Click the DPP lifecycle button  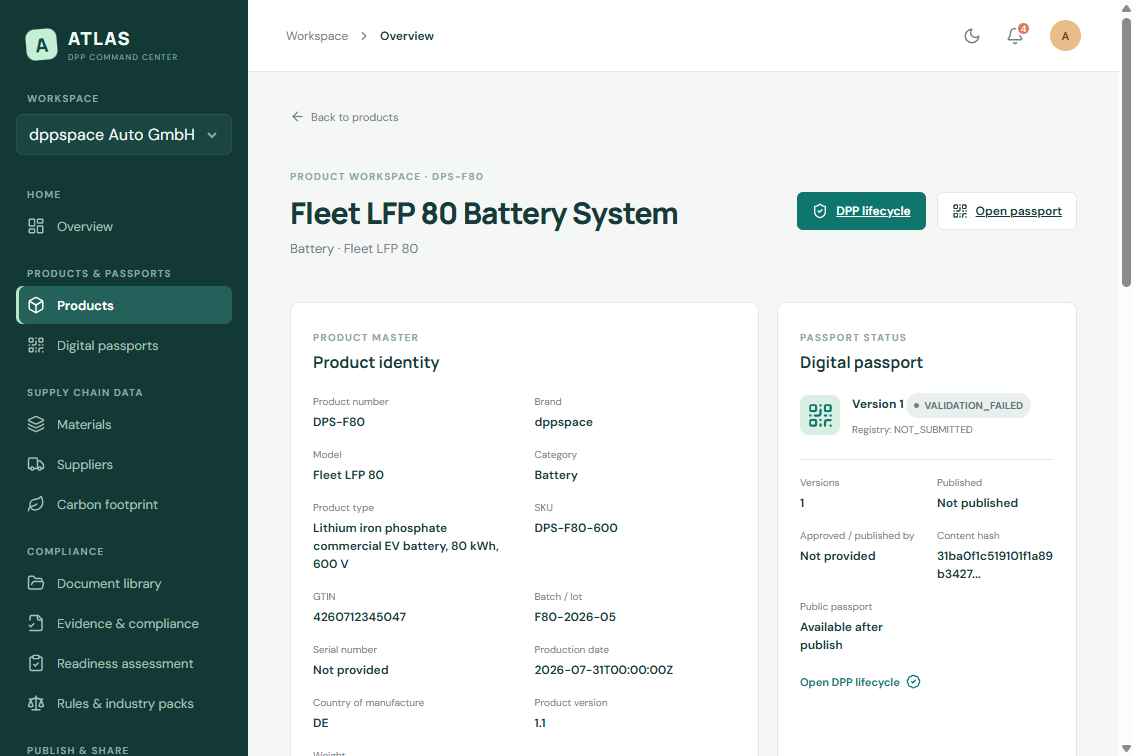pyautogui.click(x=861, y=211)
